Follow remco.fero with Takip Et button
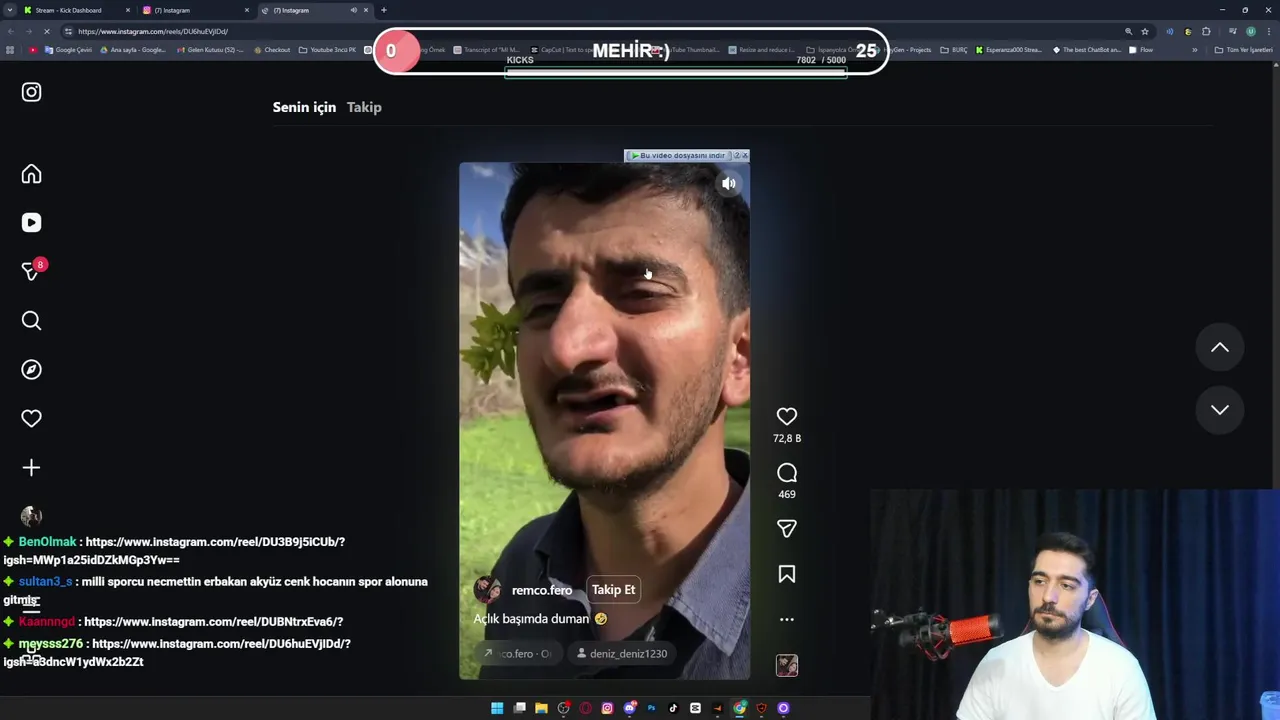 click(613, 590)
